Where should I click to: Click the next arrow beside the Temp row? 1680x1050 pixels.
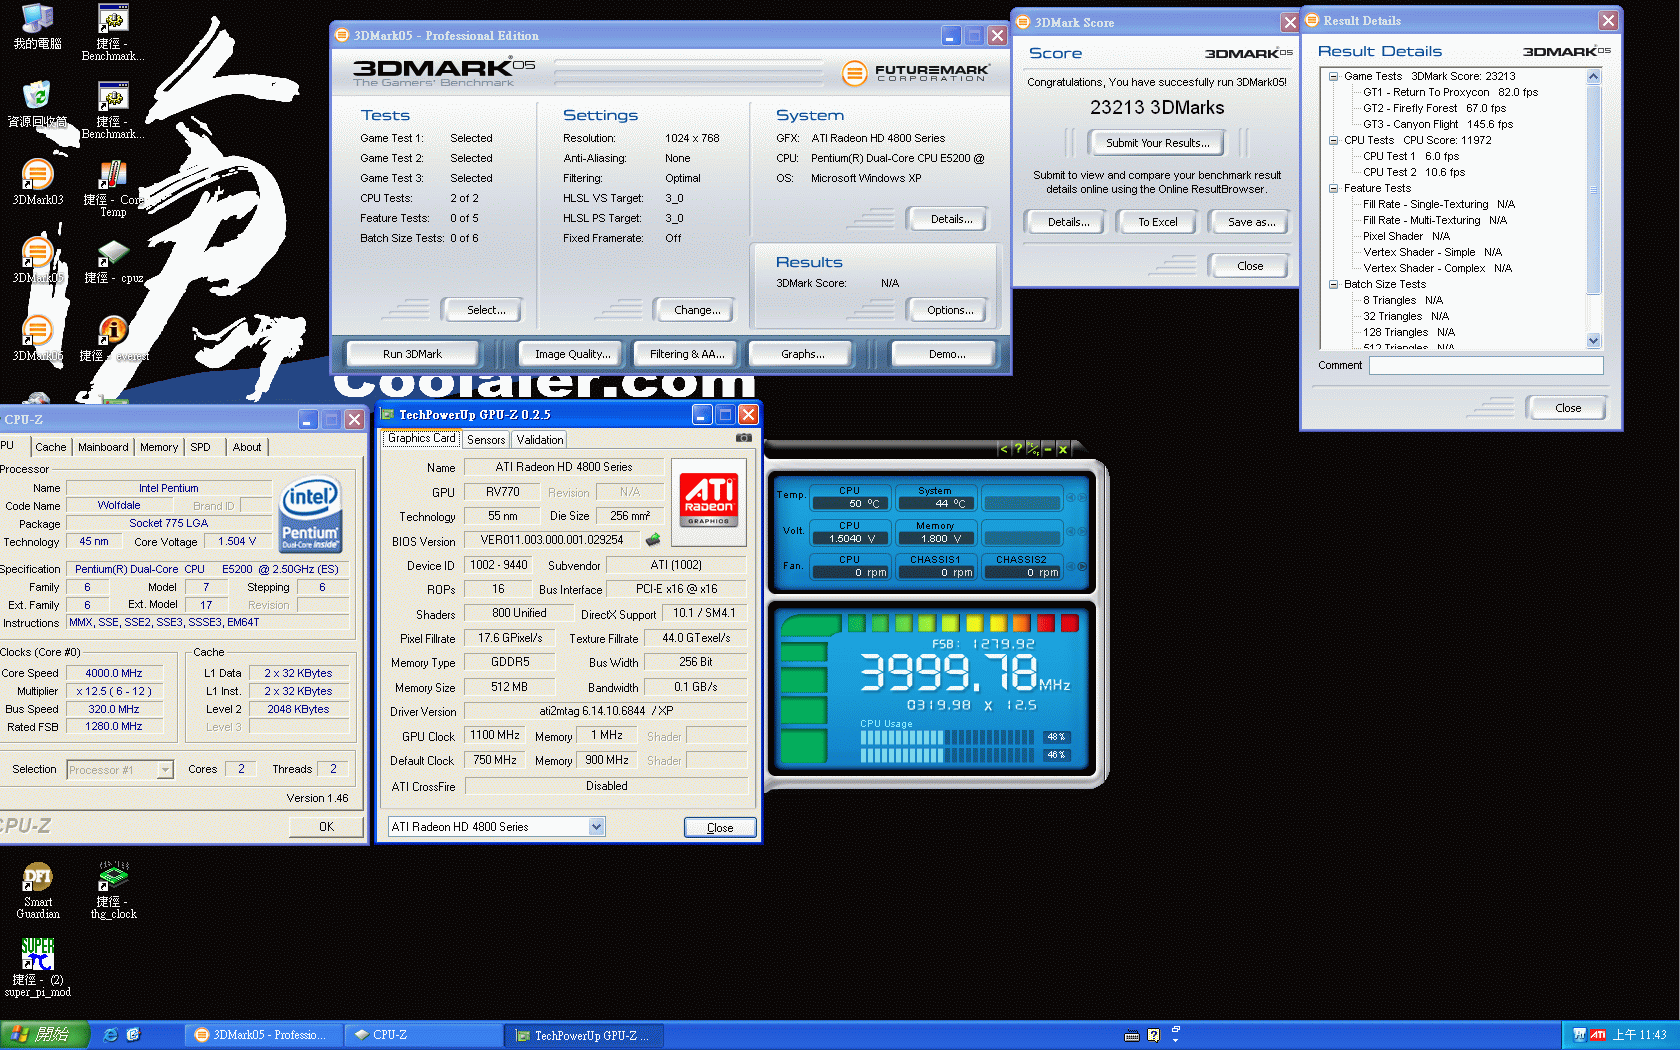1082,497
